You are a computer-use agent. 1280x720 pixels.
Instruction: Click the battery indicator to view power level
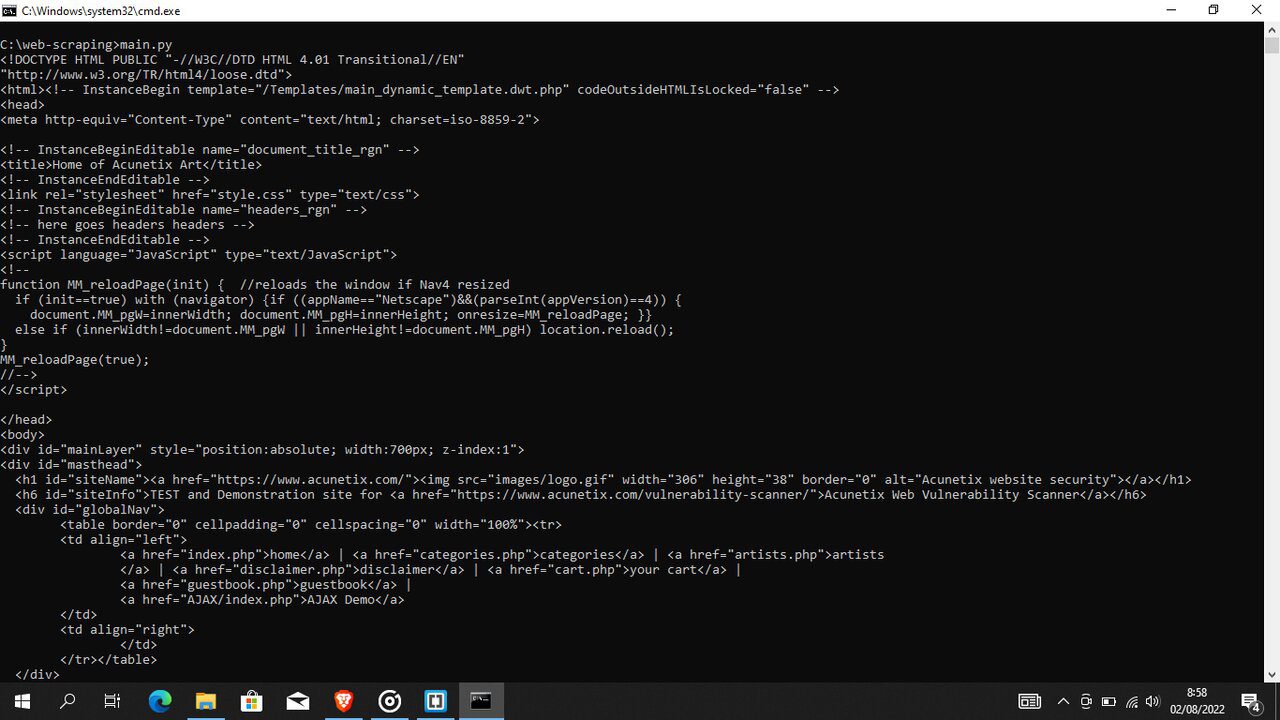(1108, 701)
